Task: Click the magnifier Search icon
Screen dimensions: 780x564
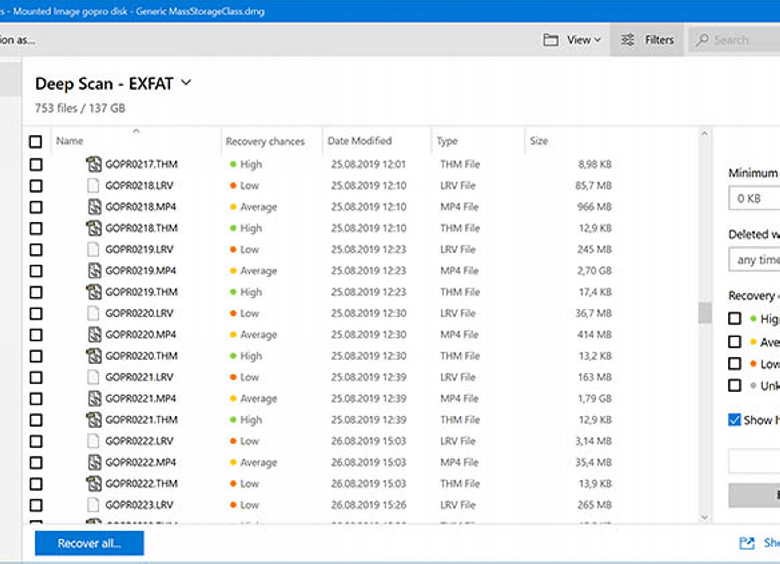Action: click(703, 40)
